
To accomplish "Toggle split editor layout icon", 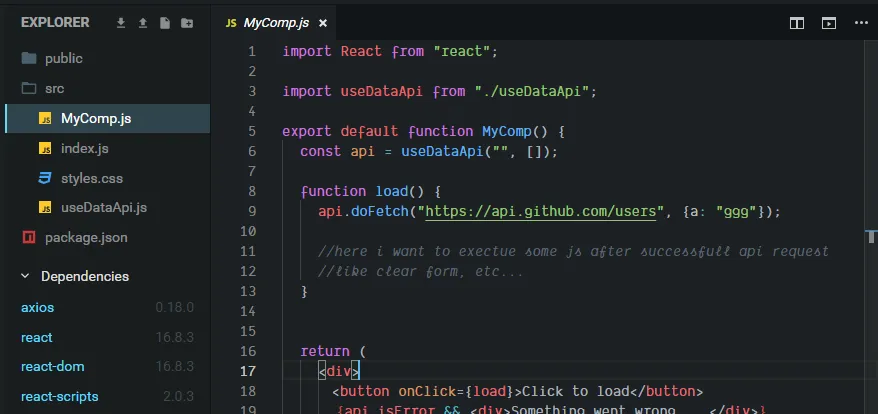I will [x=797, y=23].
